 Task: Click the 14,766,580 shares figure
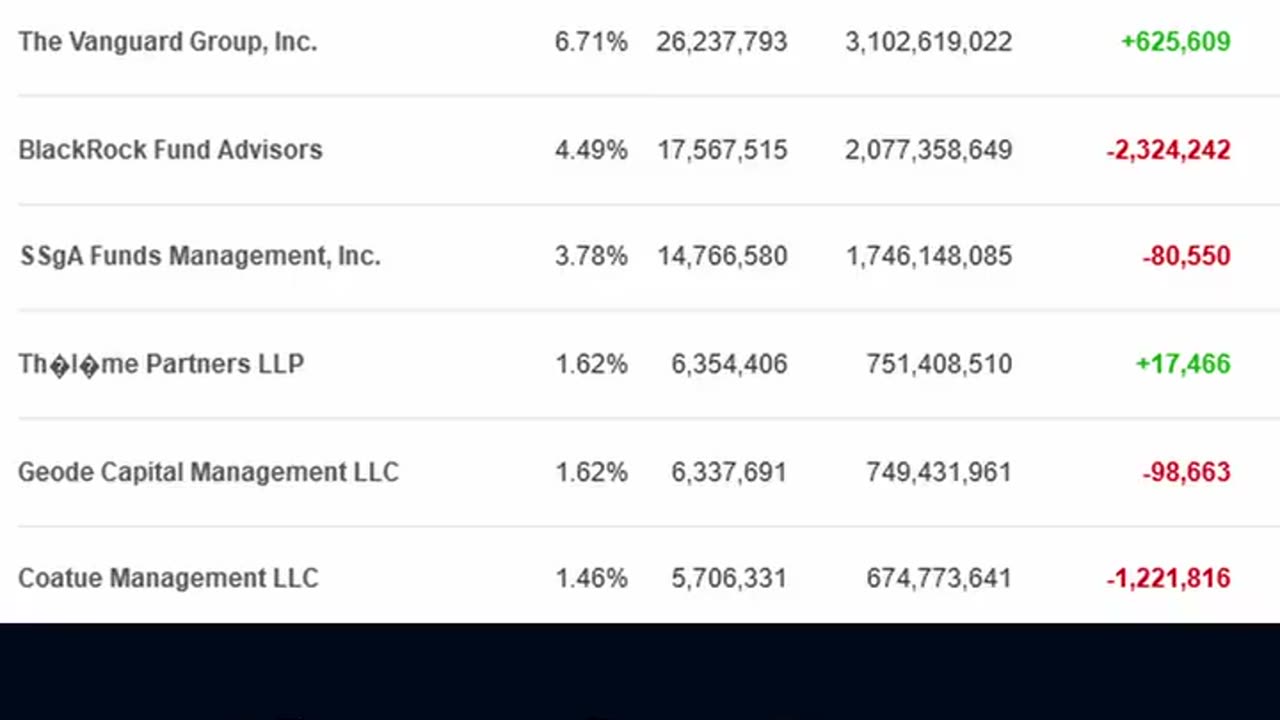pyautogui.click(x=722, y=256)
